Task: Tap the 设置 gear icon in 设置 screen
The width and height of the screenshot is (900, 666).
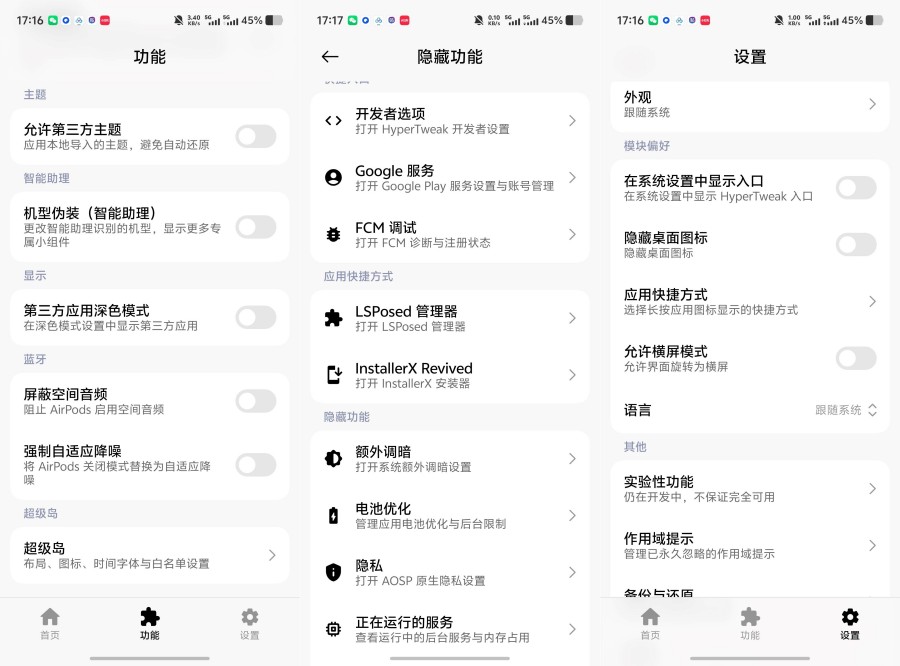Action: coord(850,617)
